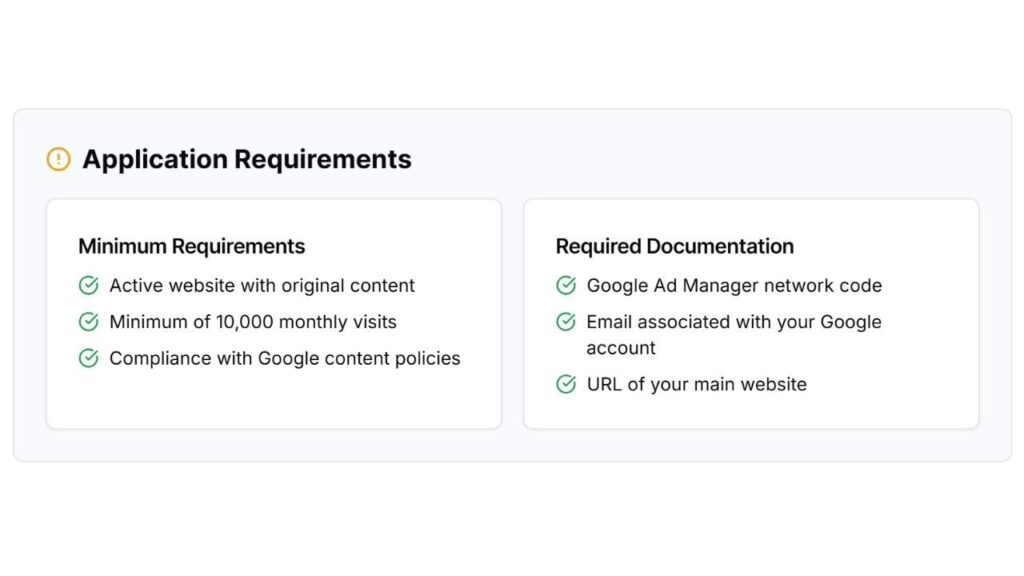Click 'Google Ad Manager network code' text
The image size is (1024, 576).
point(734,285)
